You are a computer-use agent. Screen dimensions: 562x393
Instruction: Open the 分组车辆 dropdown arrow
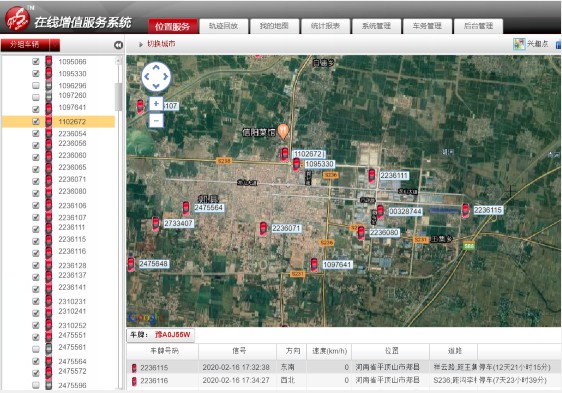coord(55,45)
